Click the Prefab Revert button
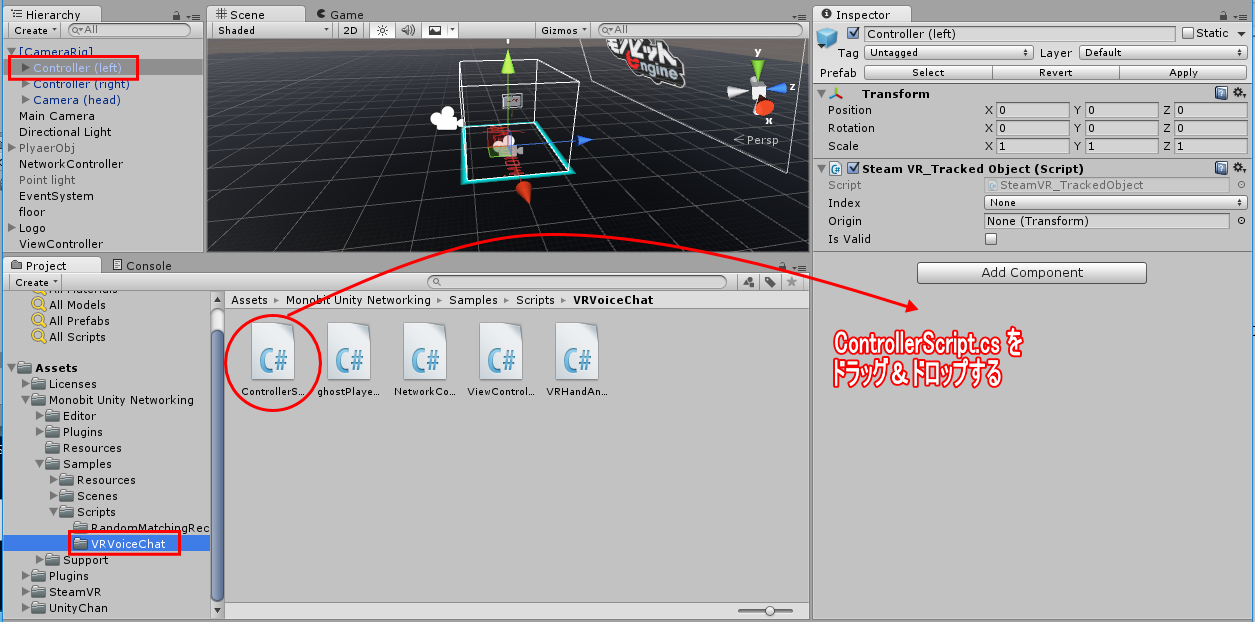The height and width of the screenshot is (622, 1255). point(1056,72)
